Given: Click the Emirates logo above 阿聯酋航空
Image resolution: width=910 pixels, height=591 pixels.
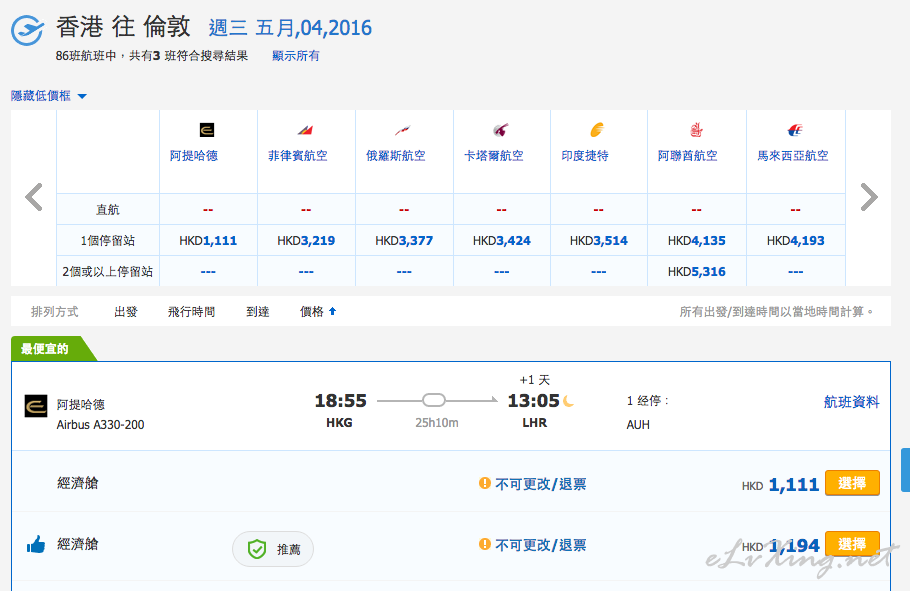Looking at the screenshot, I should [696, 129].
